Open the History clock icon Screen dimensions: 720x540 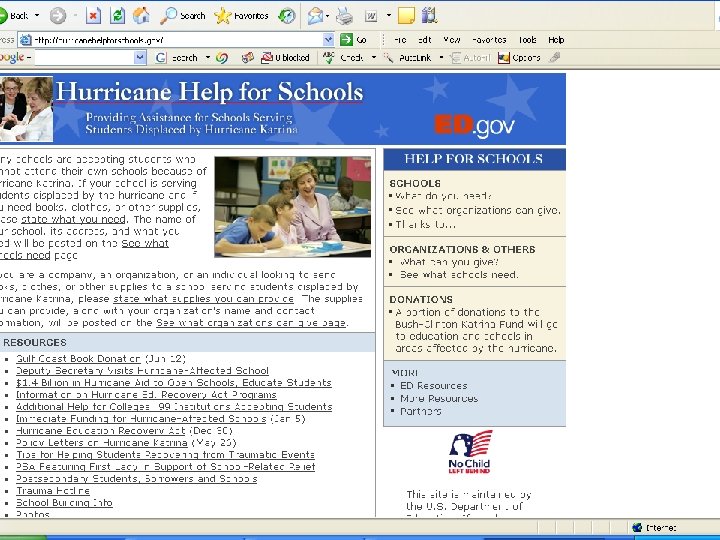click(287, 16)
